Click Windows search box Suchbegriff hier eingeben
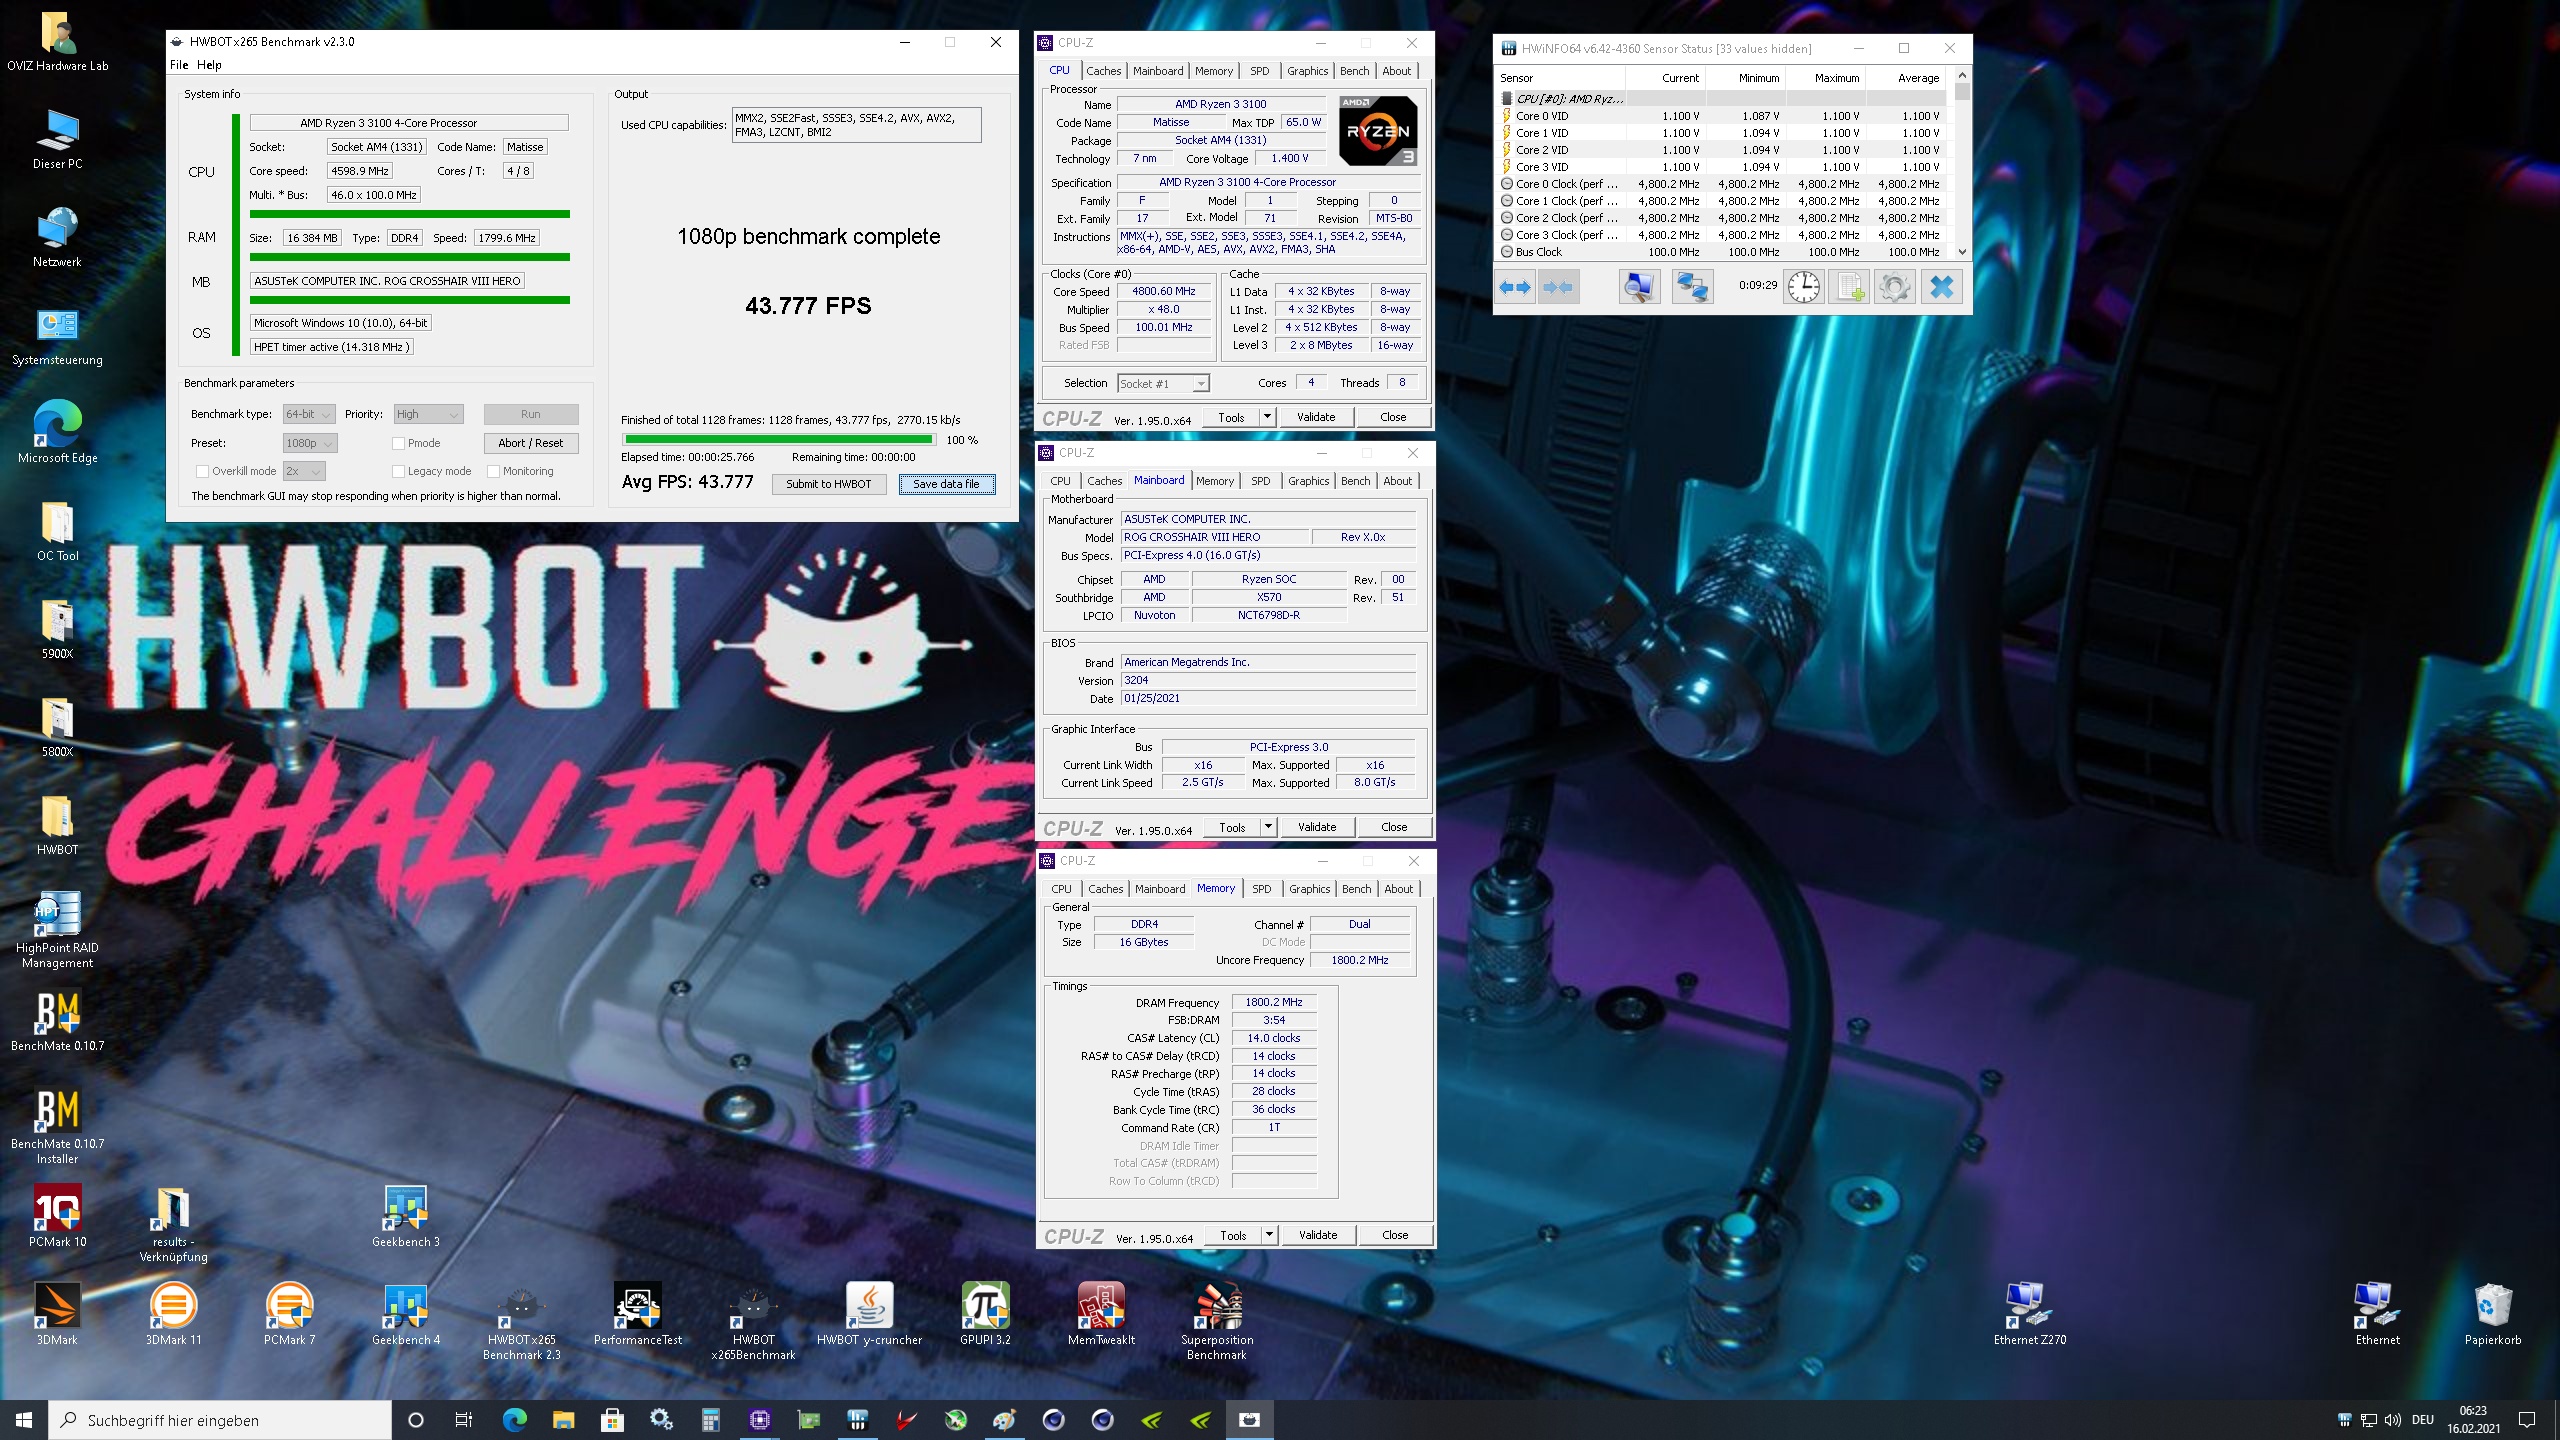This screenshot has width=2560, height=1440. [x=220, y=1420]
